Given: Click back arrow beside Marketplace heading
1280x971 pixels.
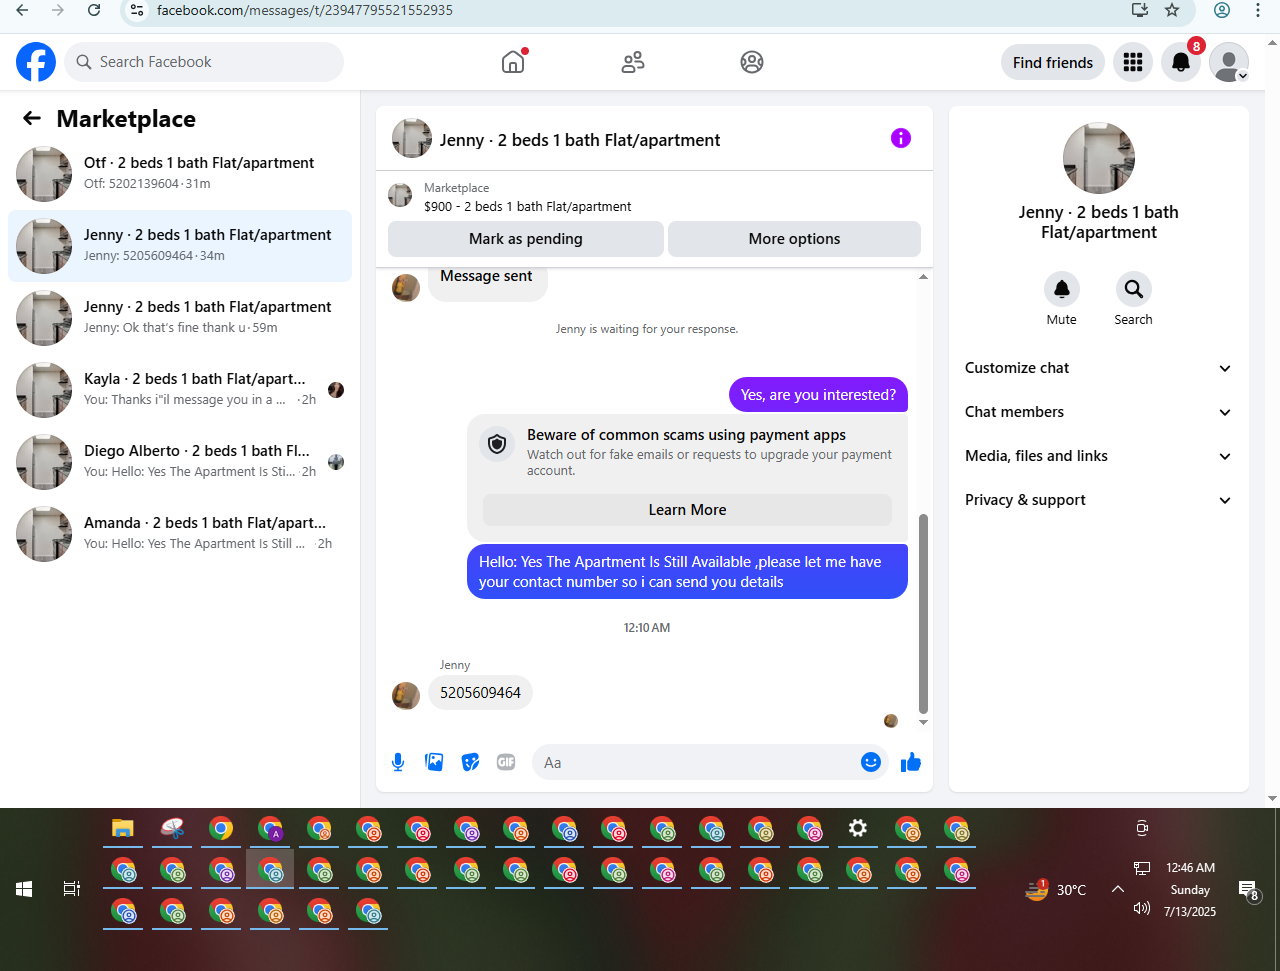Looking at the screenshot, I should pyautogui.click(x=32, y=118).
